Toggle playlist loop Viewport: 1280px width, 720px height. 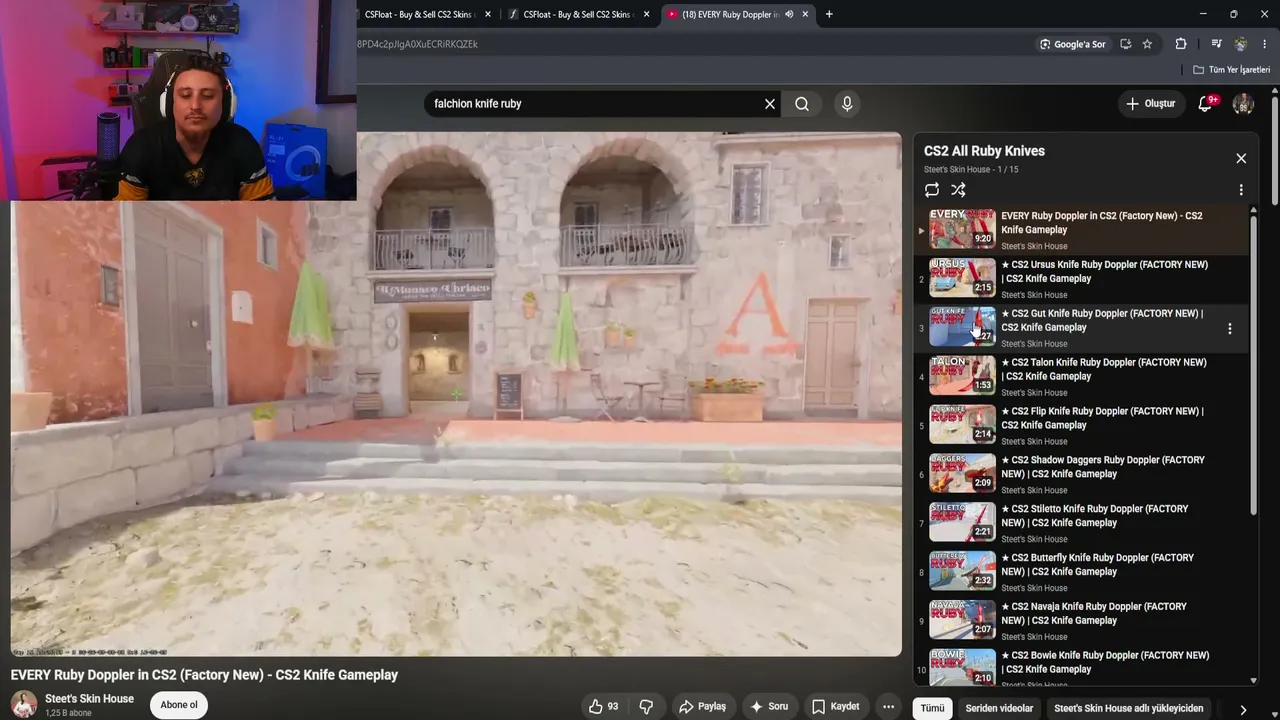[x=932, y=190]
